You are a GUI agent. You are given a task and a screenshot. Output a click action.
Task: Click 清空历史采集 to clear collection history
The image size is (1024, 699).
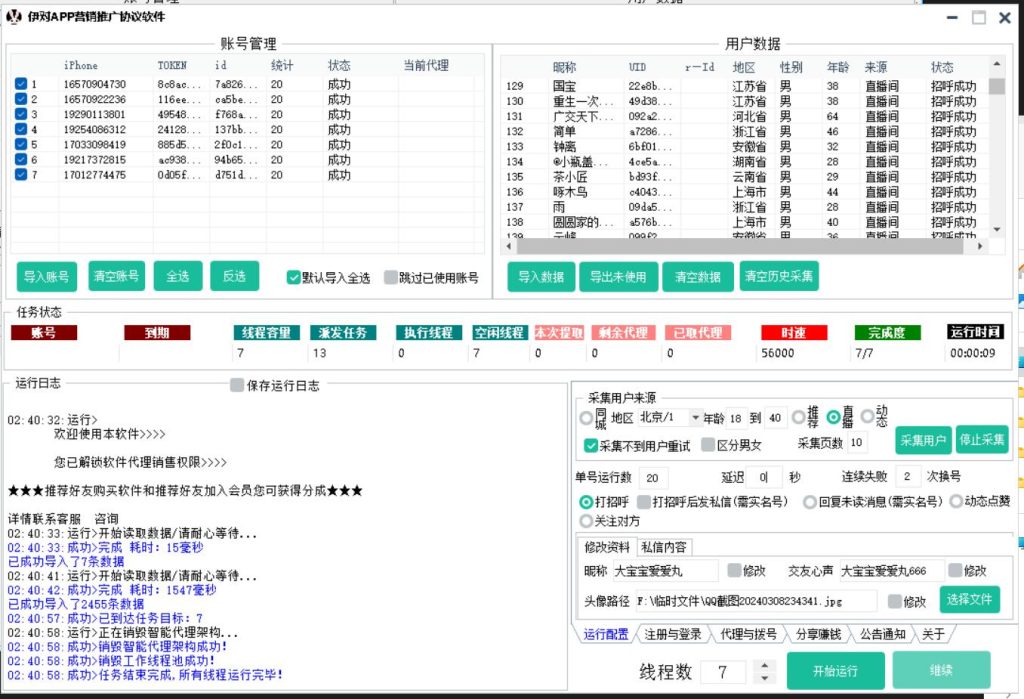pos(779,277)
